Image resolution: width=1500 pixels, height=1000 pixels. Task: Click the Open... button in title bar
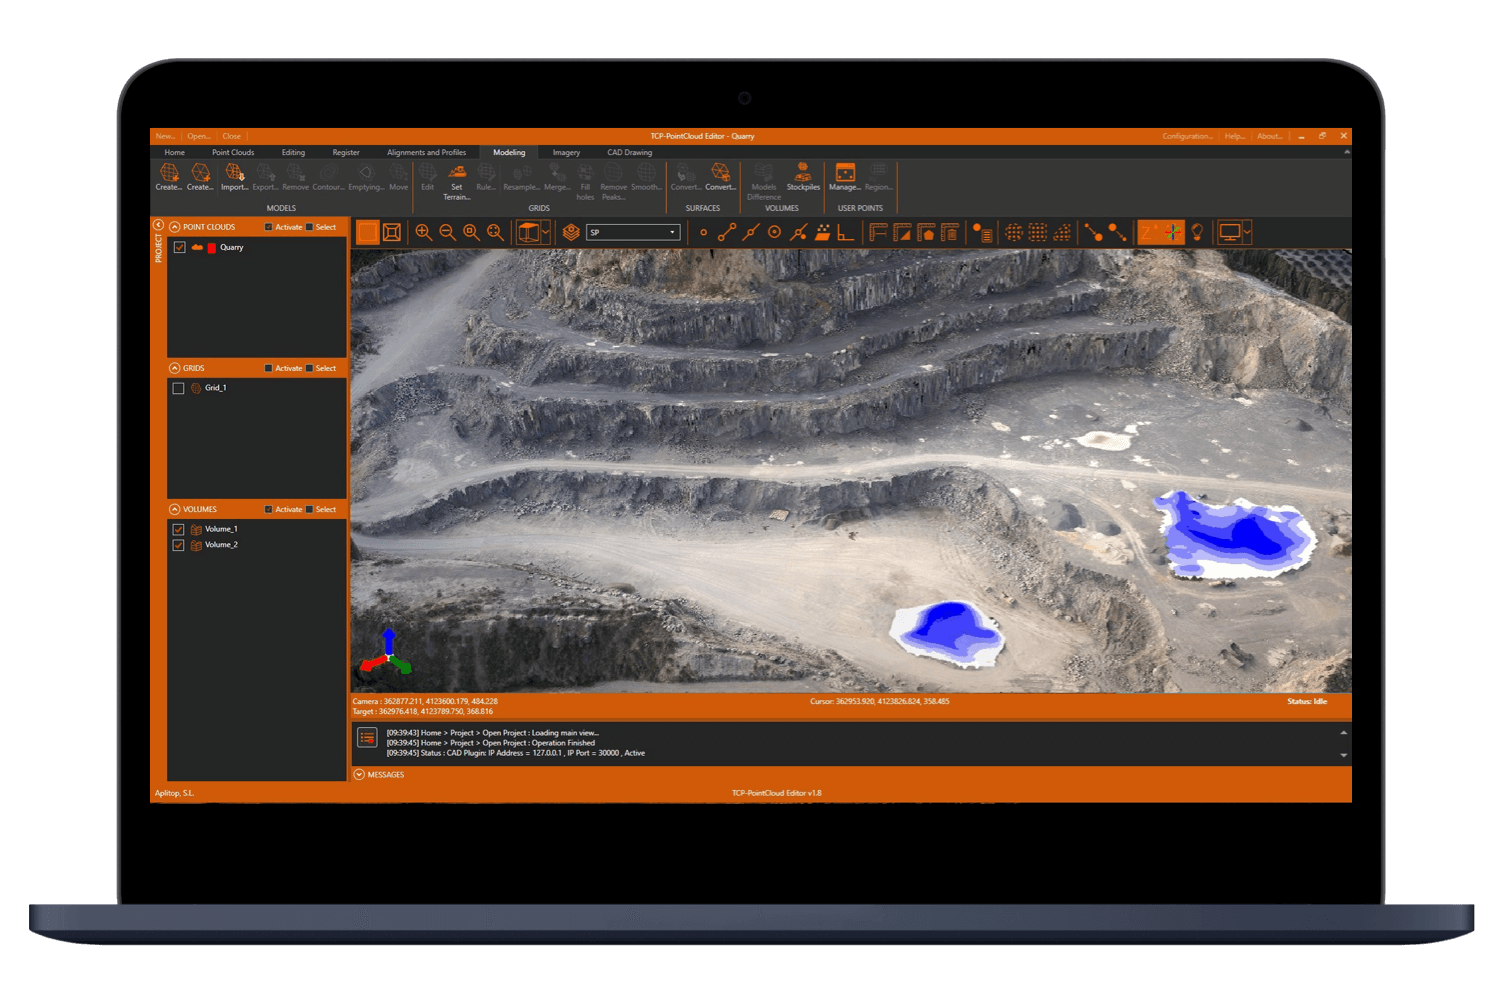point(199,136)
